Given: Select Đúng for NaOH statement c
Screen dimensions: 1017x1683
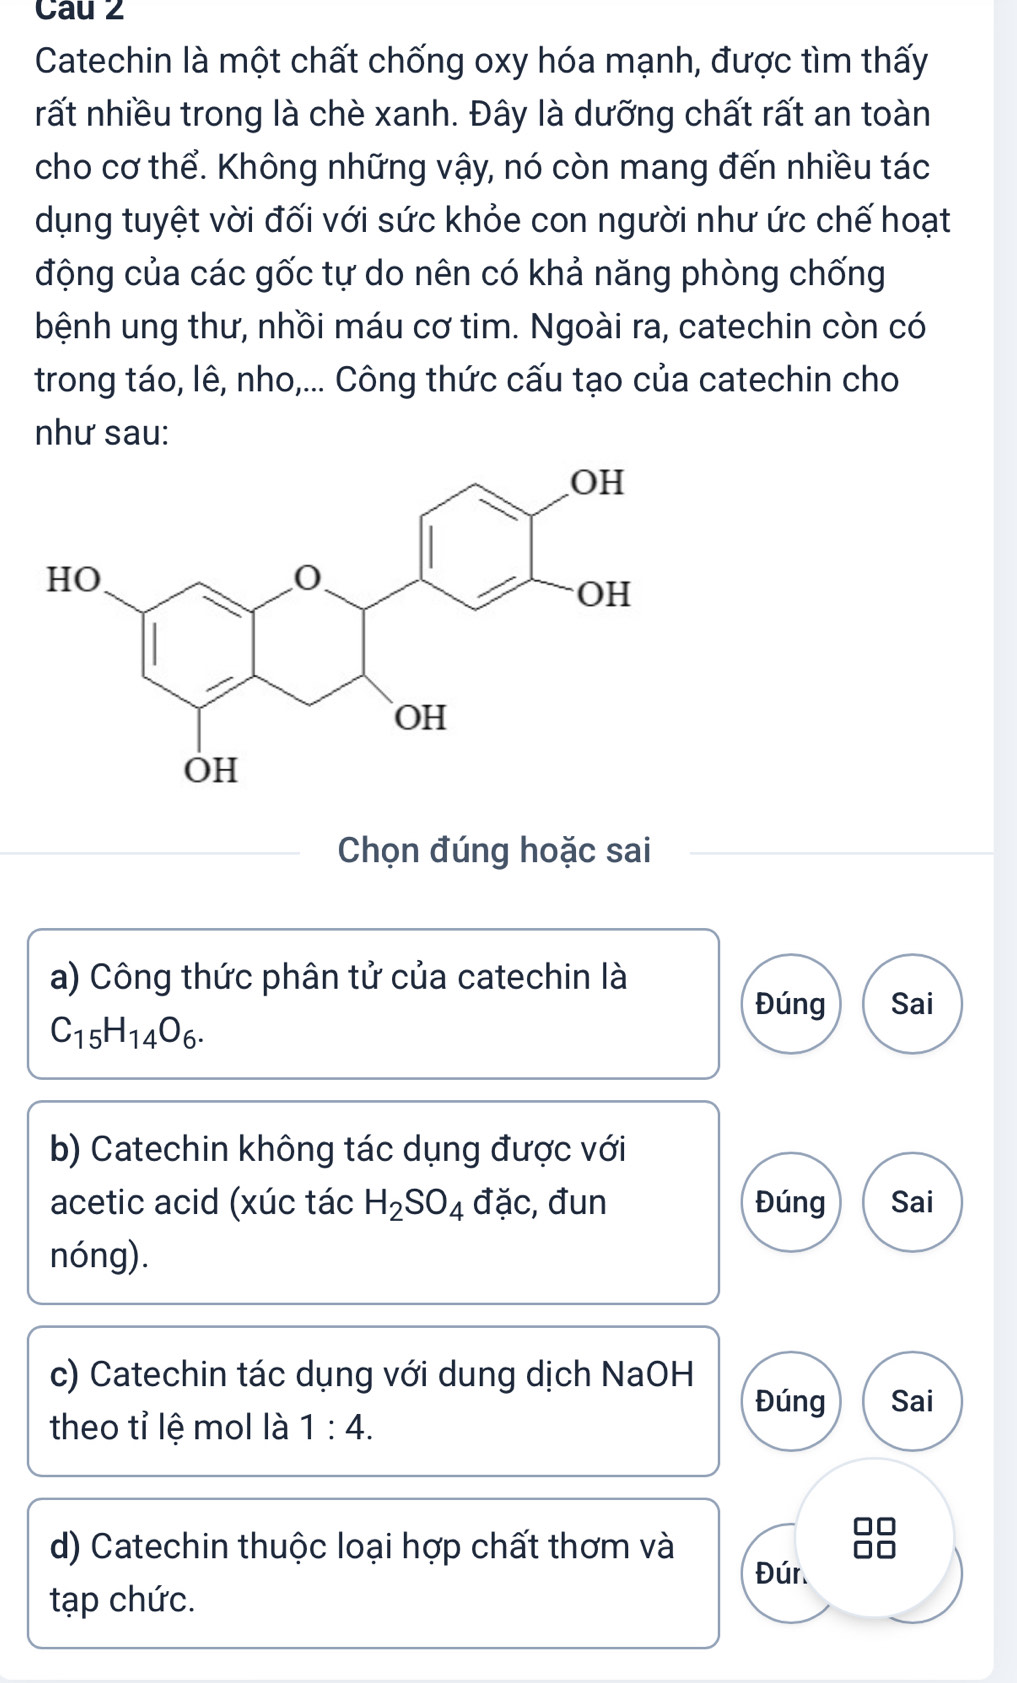Looking at the screenshot, I should [x=791, y=1401].
